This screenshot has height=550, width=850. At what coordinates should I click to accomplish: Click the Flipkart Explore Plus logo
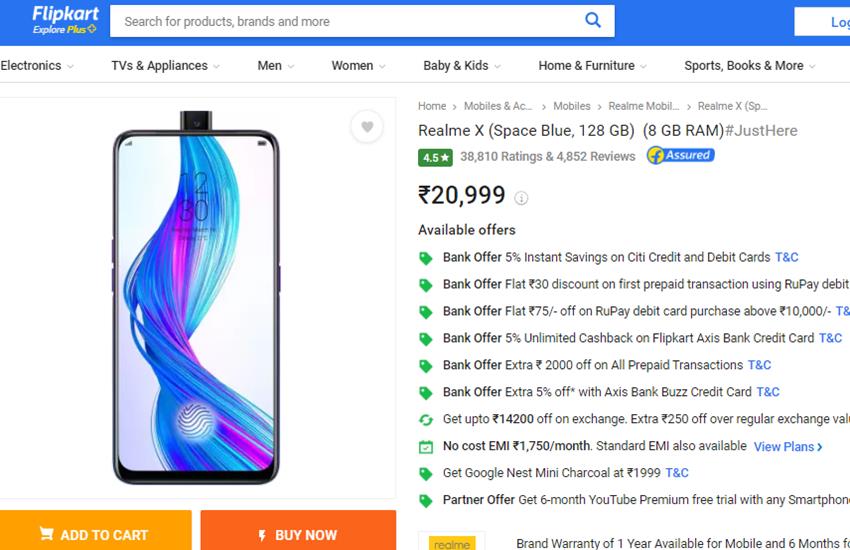point(64,19)
